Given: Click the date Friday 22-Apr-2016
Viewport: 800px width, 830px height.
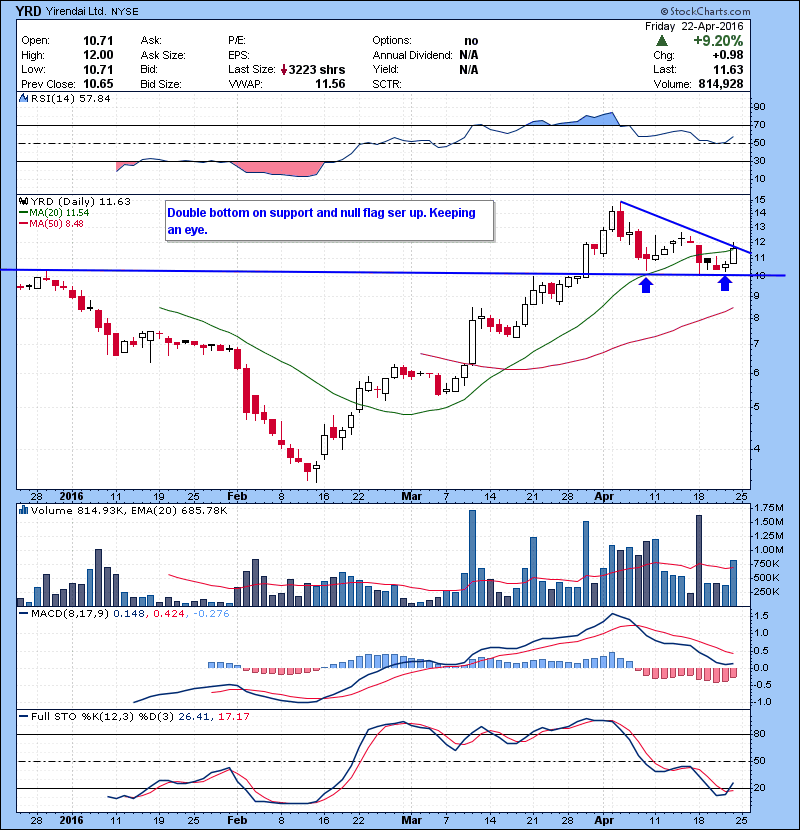Looking at the screenshot, I should click(694, 26).
